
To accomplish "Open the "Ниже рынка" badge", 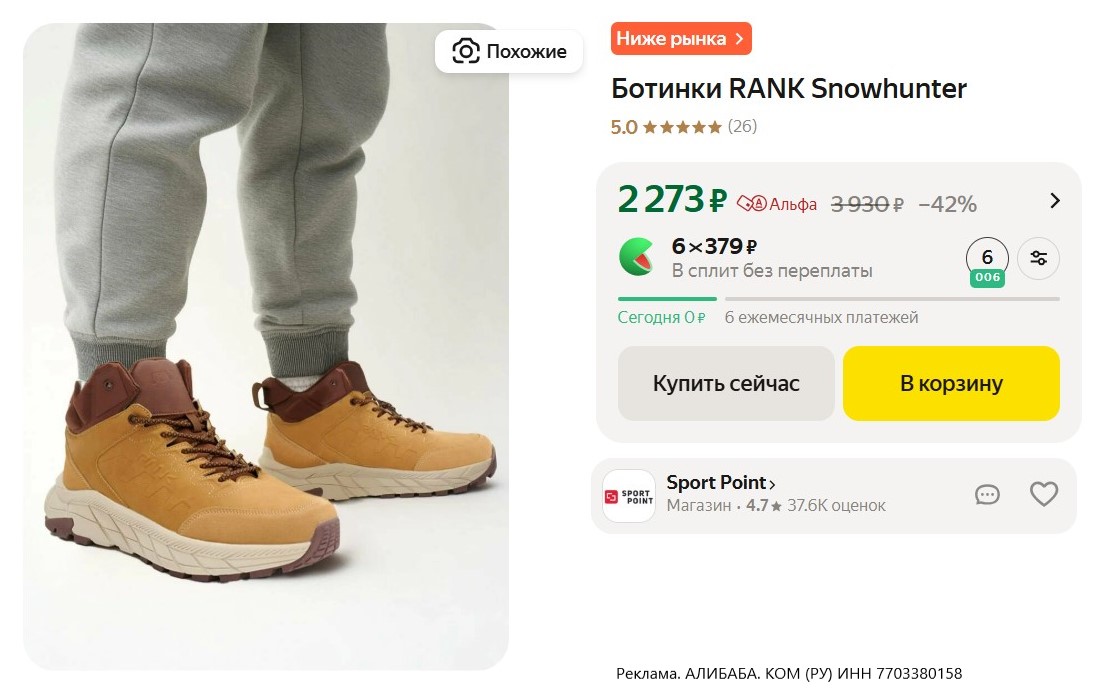I will [680, 39].
